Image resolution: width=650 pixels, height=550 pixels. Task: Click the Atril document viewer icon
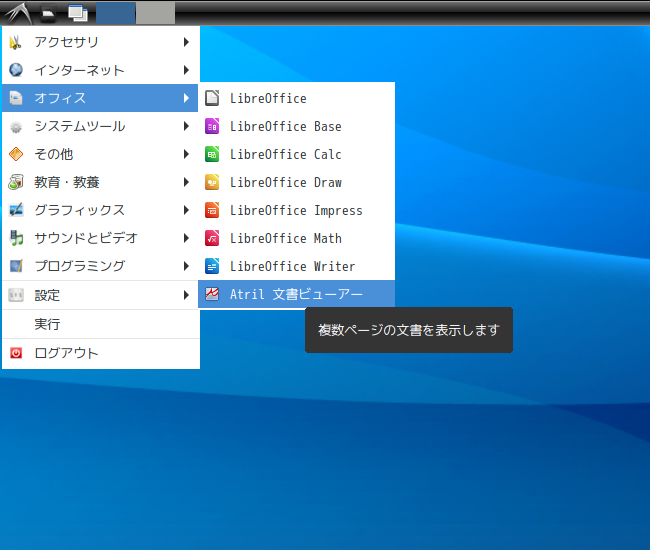212,294
